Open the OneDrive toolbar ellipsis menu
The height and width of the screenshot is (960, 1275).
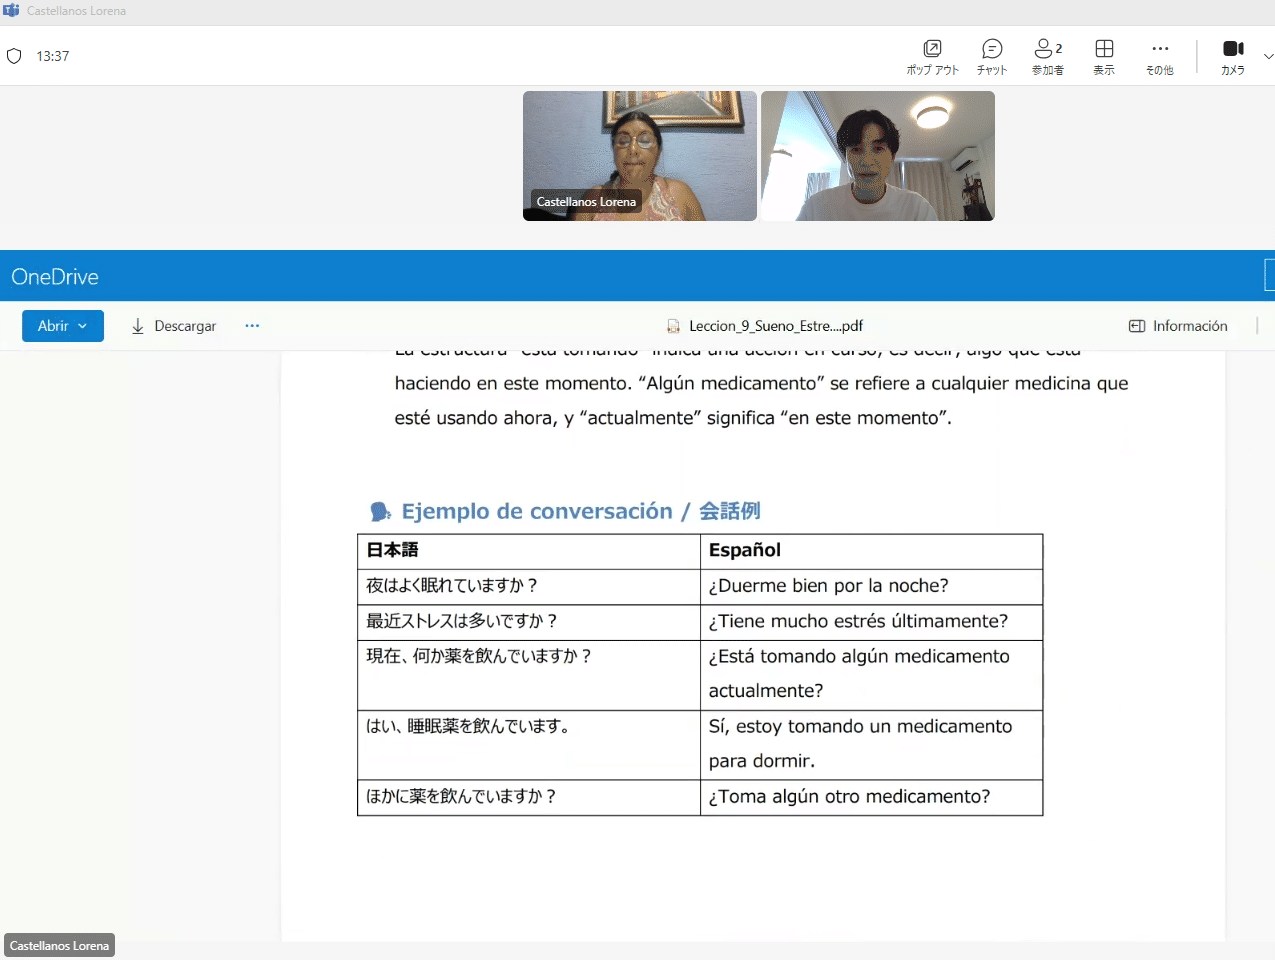coord(252,326)
